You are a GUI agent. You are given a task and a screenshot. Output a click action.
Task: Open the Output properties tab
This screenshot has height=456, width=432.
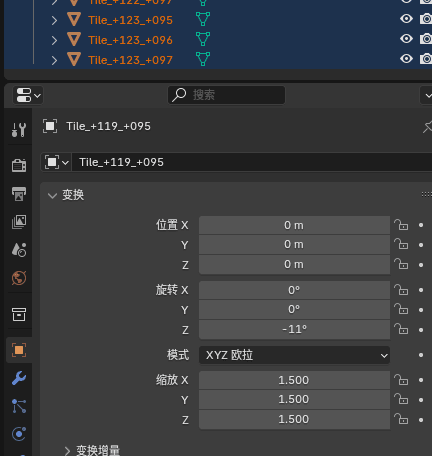19,194
